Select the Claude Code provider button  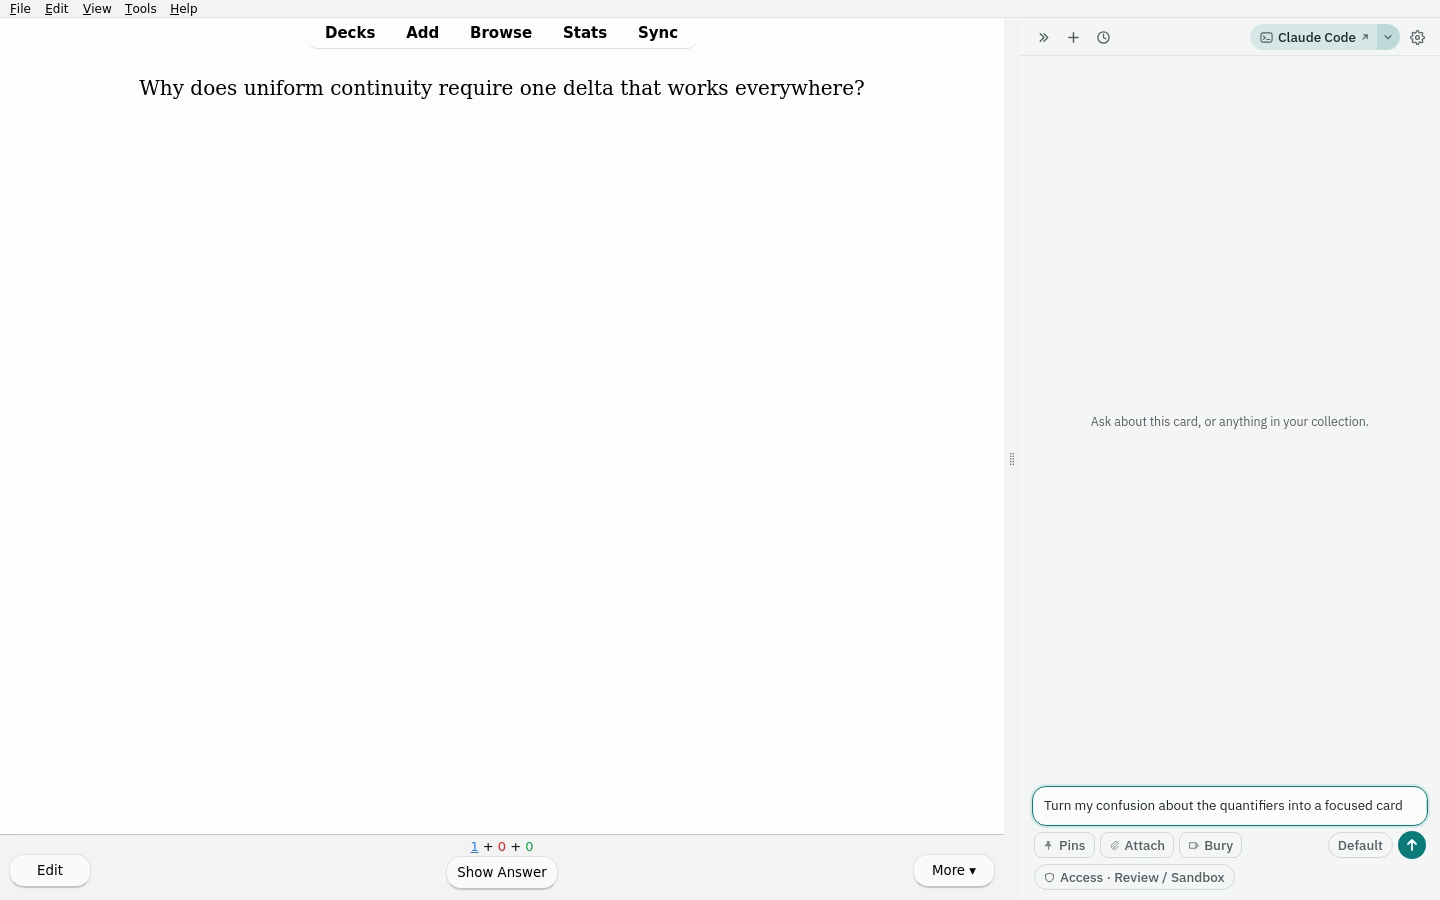click(x=1313, y=37)
